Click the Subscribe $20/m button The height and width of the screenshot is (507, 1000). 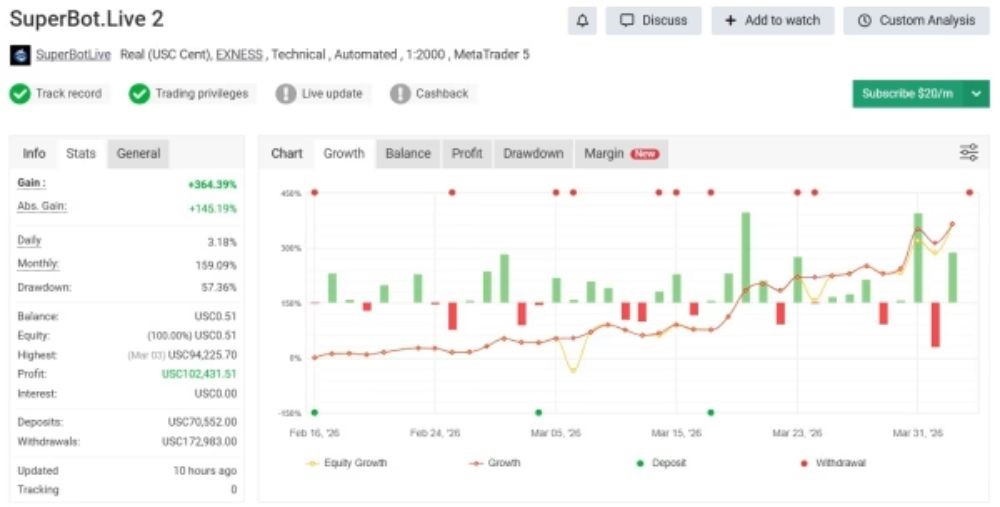tap(908, 94)
